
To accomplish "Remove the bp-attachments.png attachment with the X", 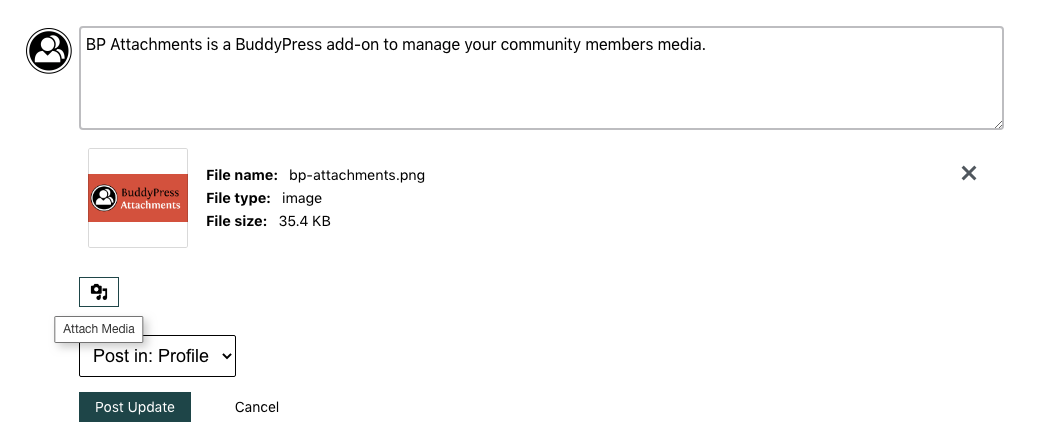I will (x=969, y=174).
